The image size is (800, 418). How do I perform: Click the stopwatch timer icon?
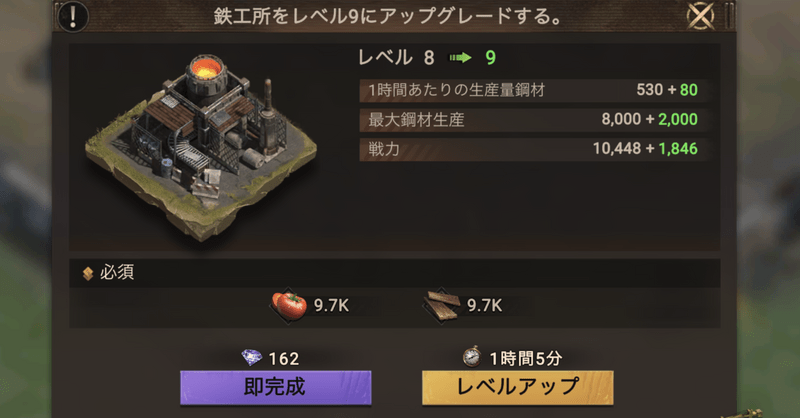point(472,357)
